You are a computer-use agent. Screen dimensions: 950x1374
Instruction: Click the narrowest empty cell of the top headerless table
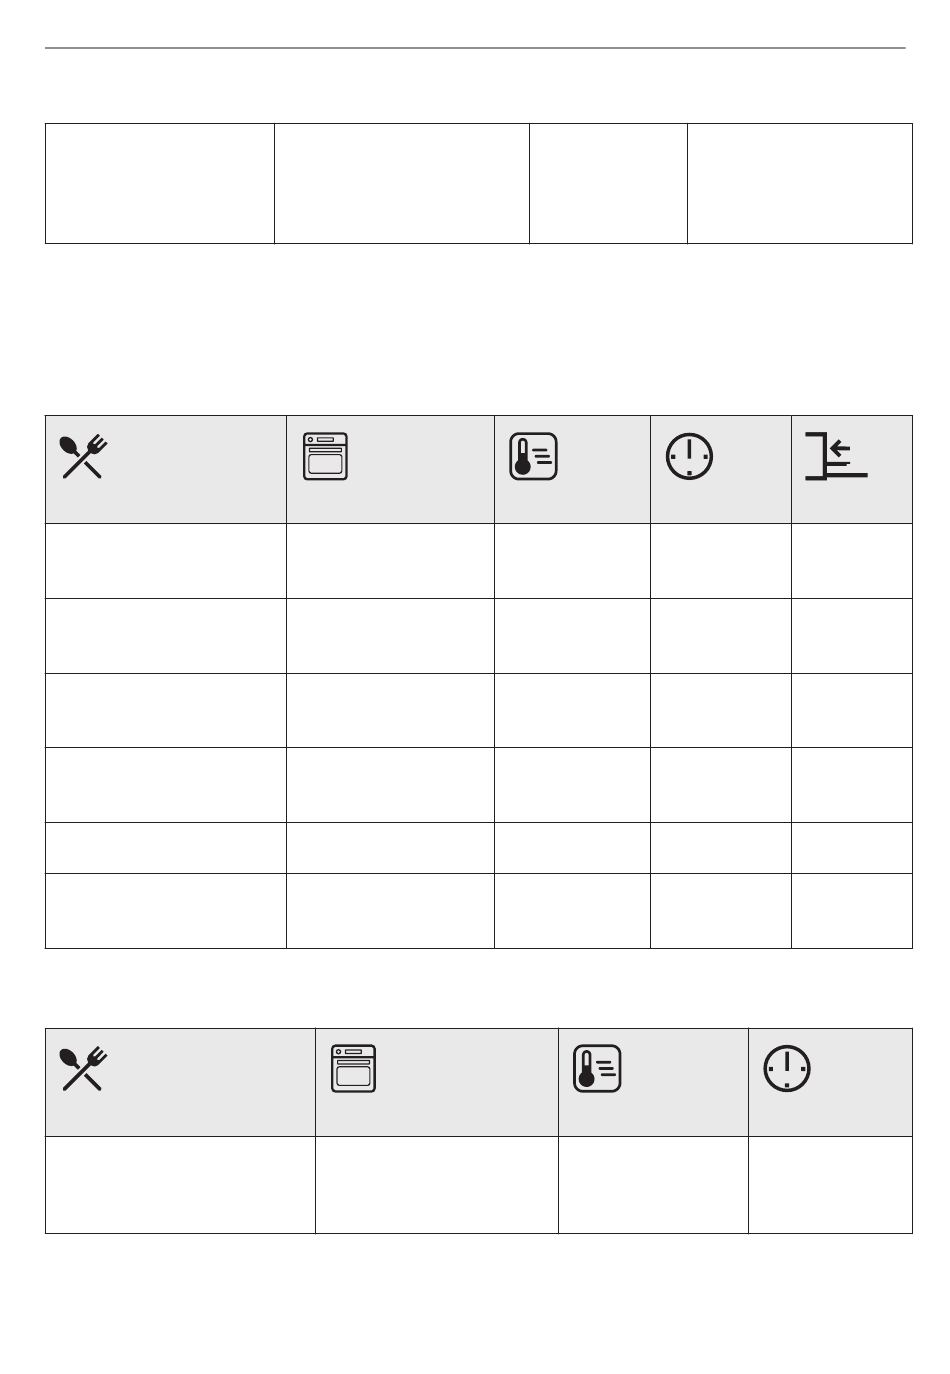pos(608,184)
